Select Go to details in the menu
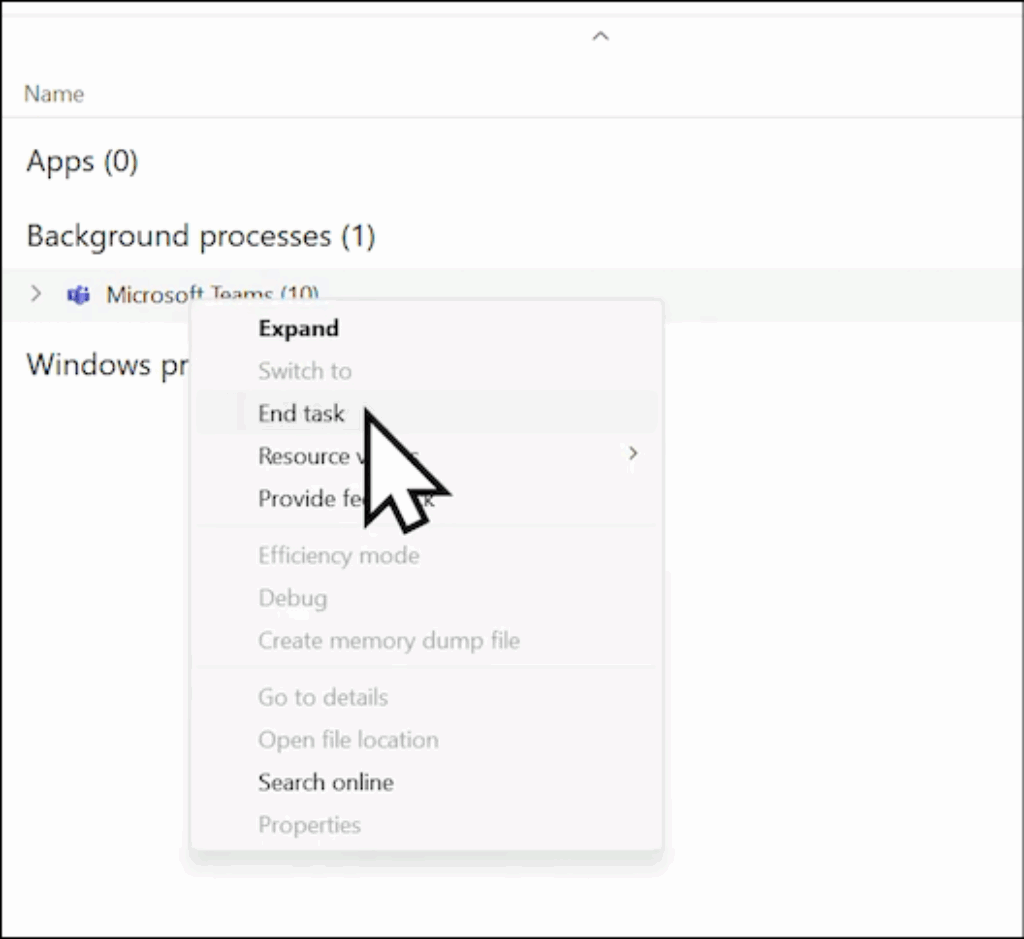This screenshot has width=1024, height=939. tap(322, 697)
